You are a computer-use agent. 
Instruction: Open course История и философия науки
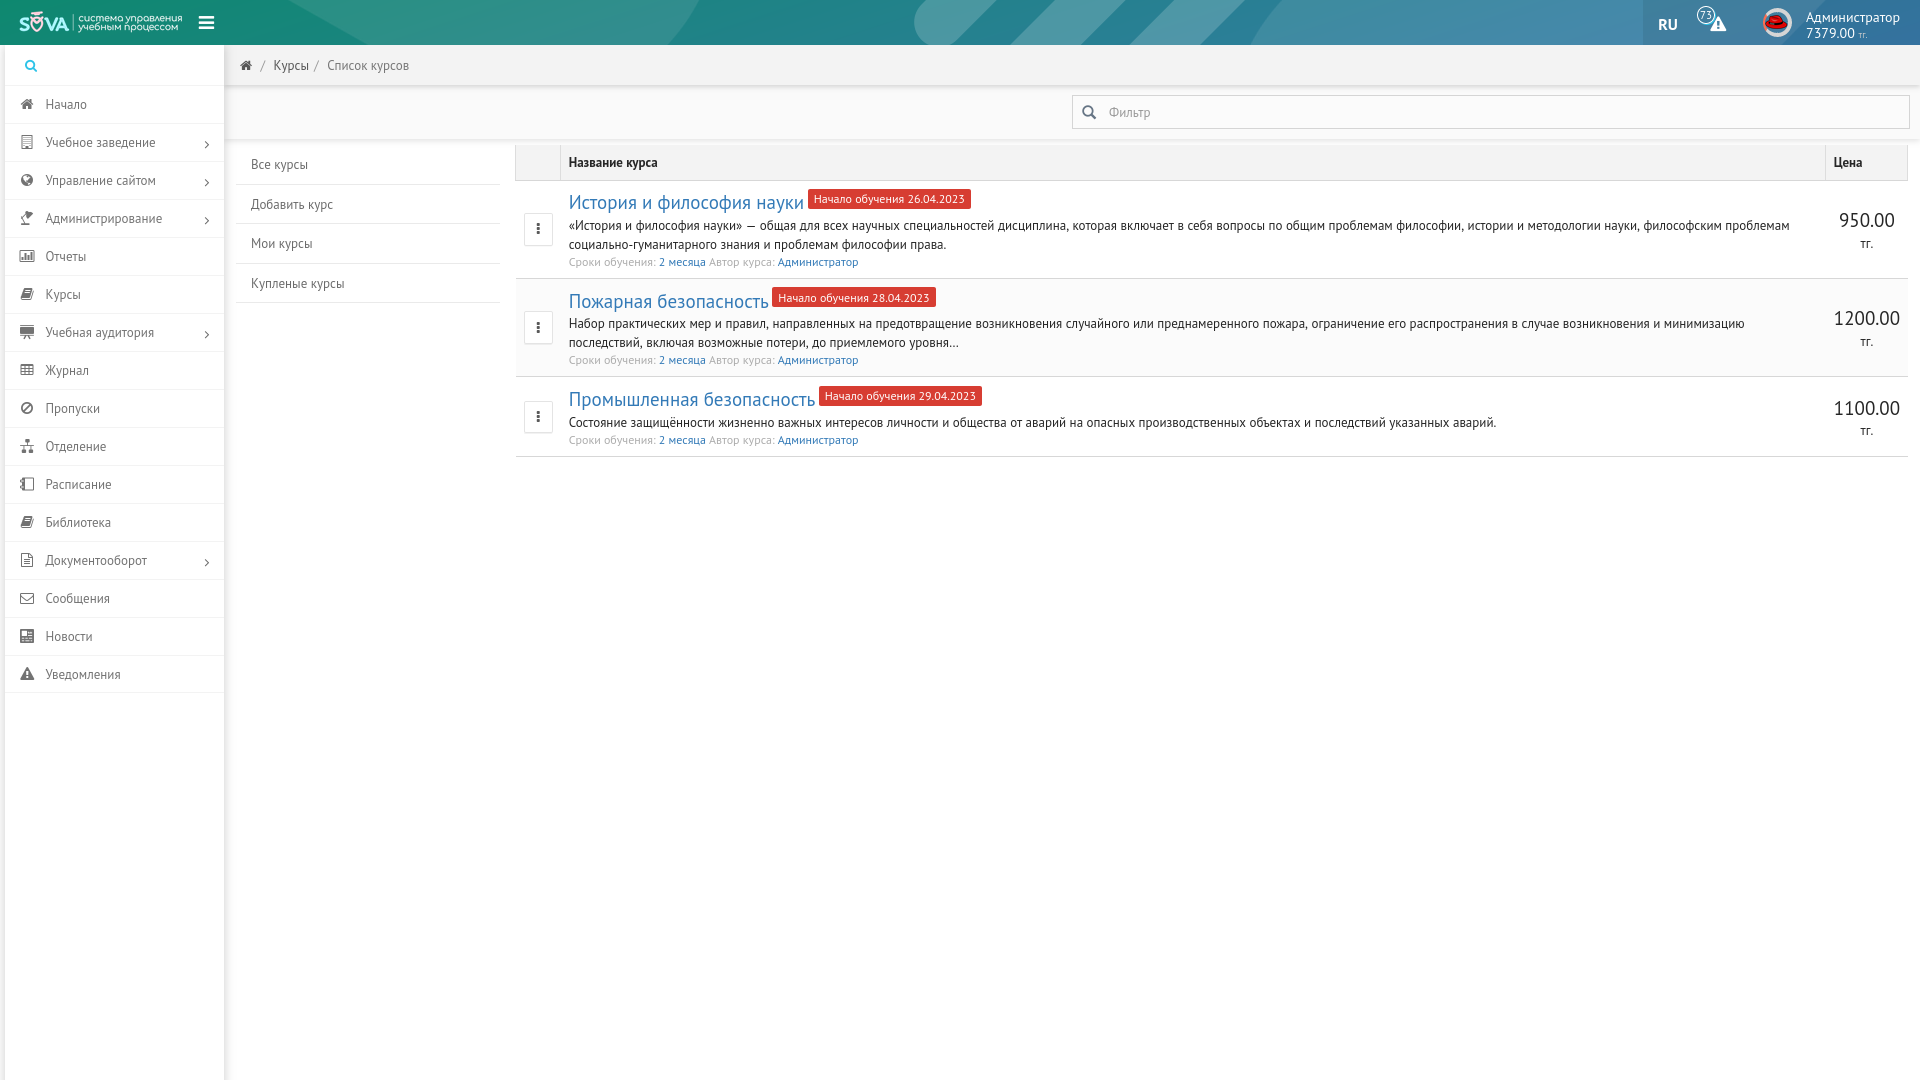[686, 203]
